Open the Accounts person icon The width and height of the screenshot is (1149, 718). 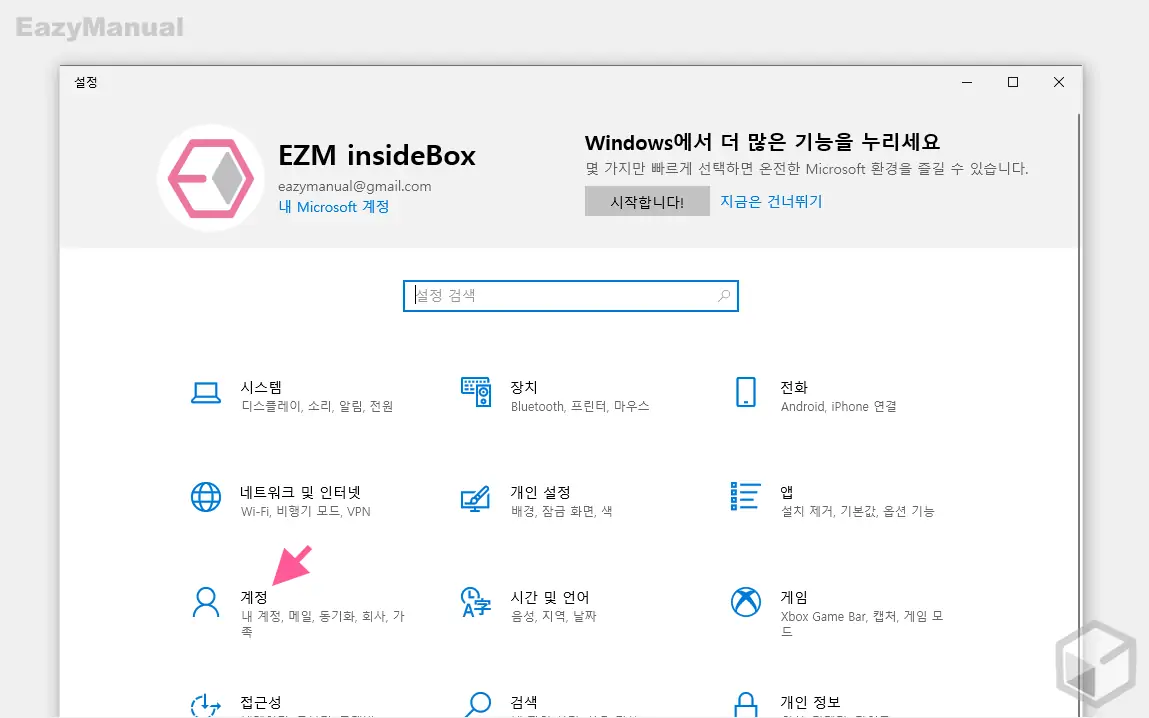pos(206,602)
